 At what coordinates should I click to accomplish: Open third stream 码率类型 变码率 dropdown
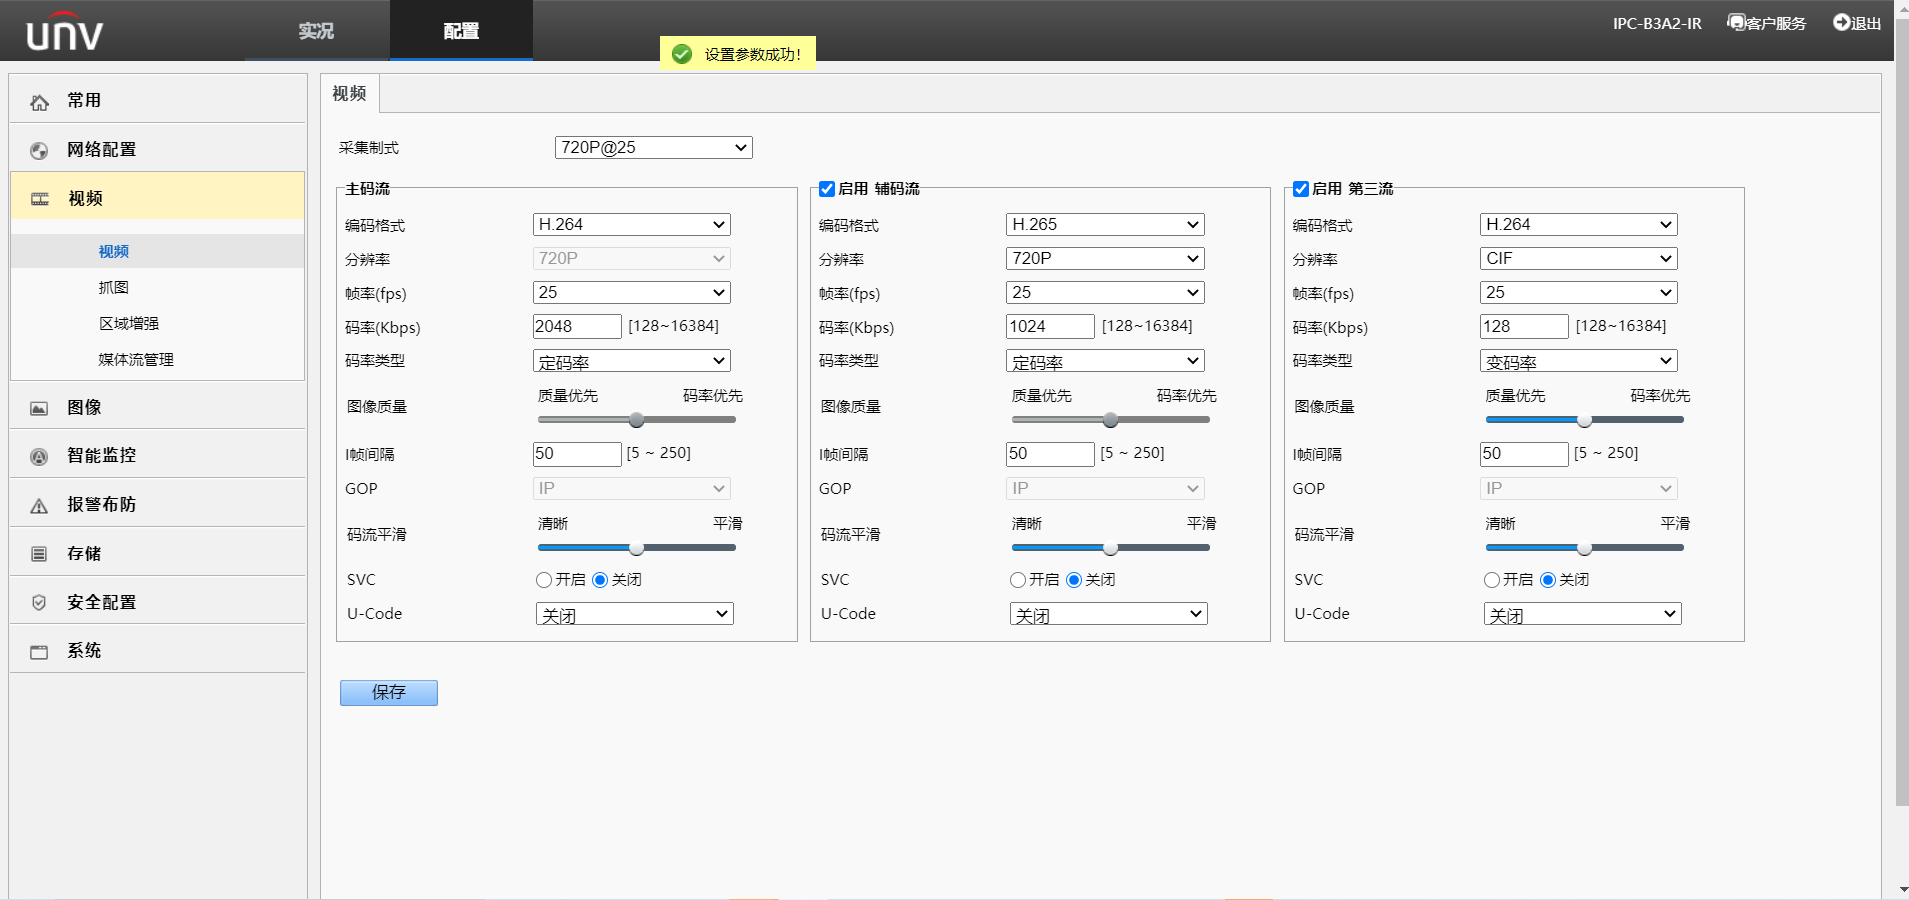[x=1579, y=361]
